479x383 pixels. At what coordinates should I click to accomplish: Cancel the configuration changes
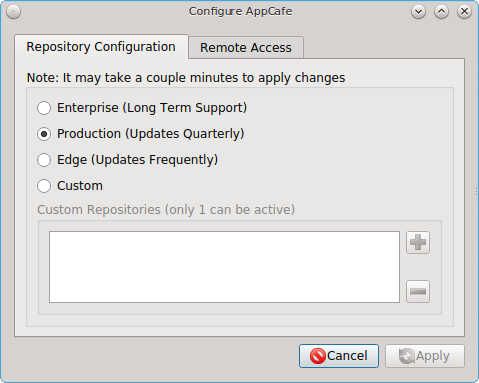click(x=339, y=356)
